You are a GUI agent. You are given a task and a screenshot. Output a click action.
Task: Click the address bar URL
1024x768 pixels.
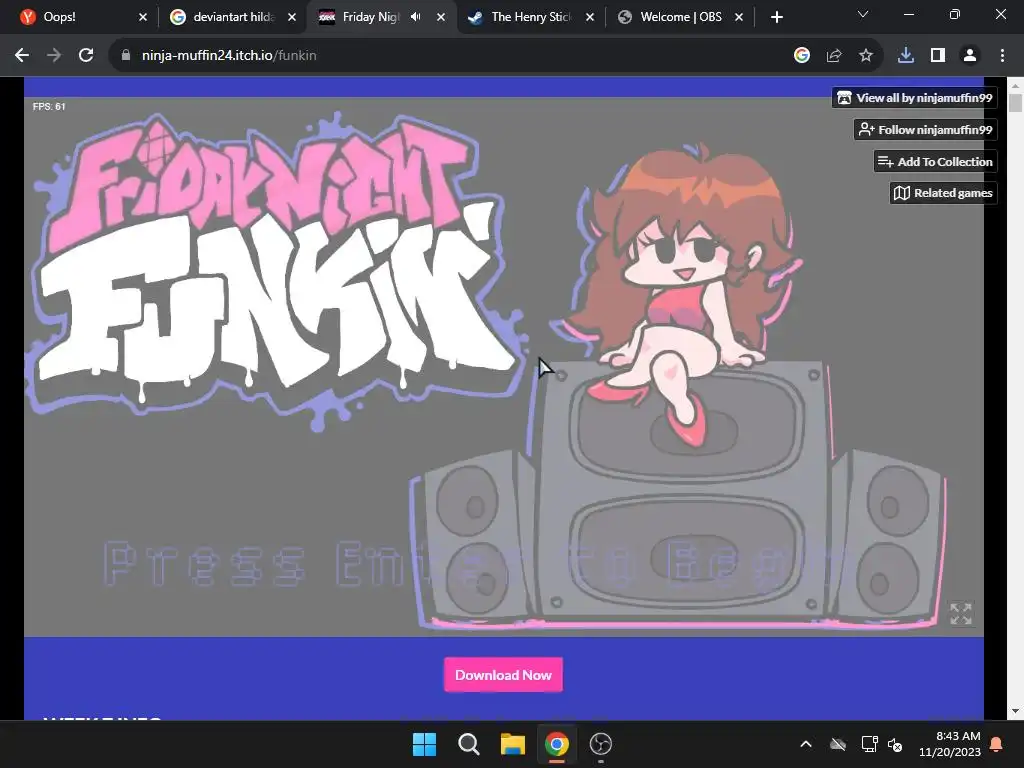(x=229, y=56)
